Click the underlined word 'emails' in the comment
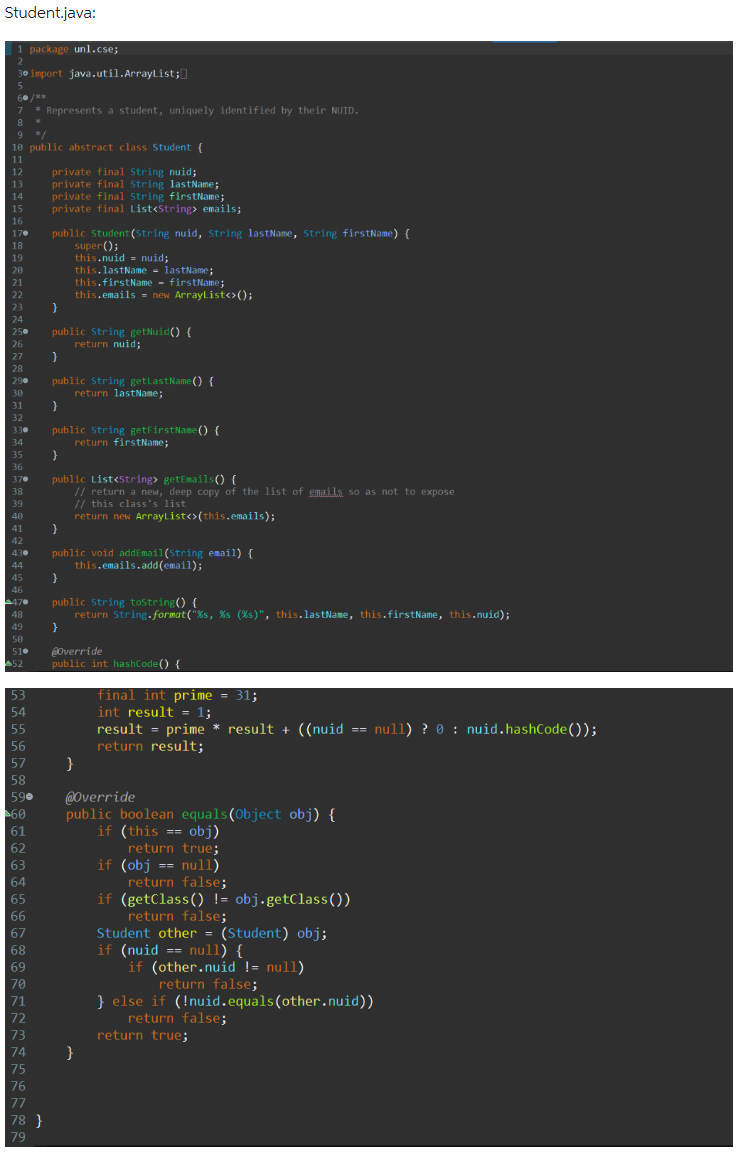 pos(326,492)
